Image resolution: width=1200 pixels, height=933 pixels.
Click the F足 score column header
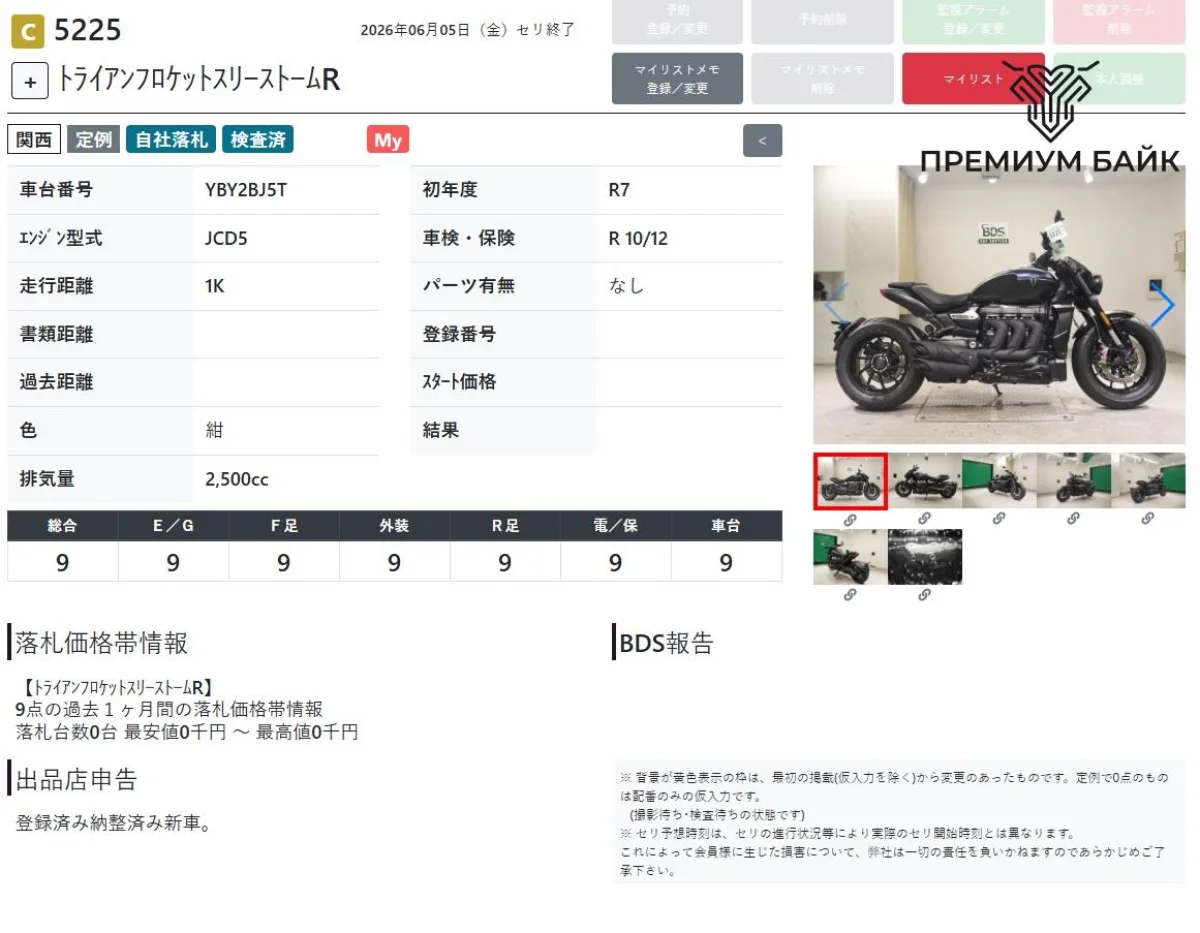click(x=284, y=526)
